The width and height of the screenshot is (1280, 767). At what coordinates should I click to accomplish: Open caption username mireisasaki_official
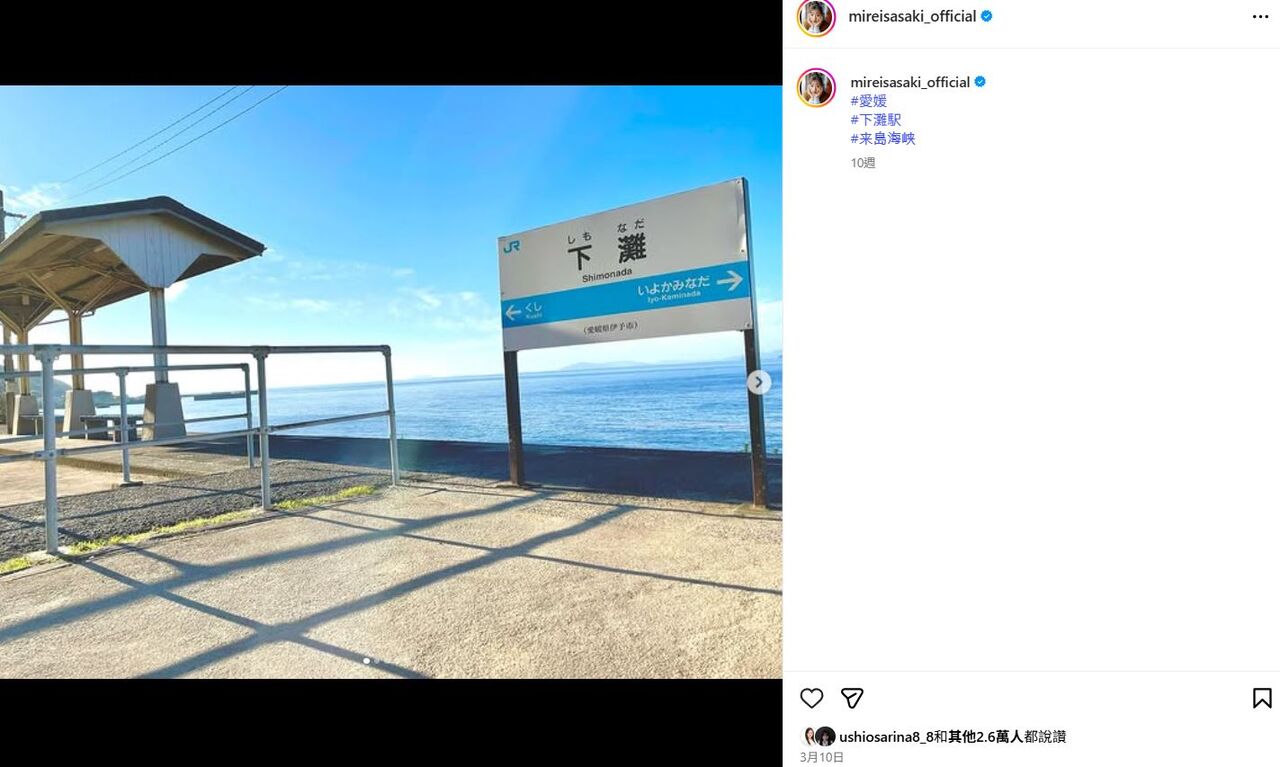pos(910,82)
